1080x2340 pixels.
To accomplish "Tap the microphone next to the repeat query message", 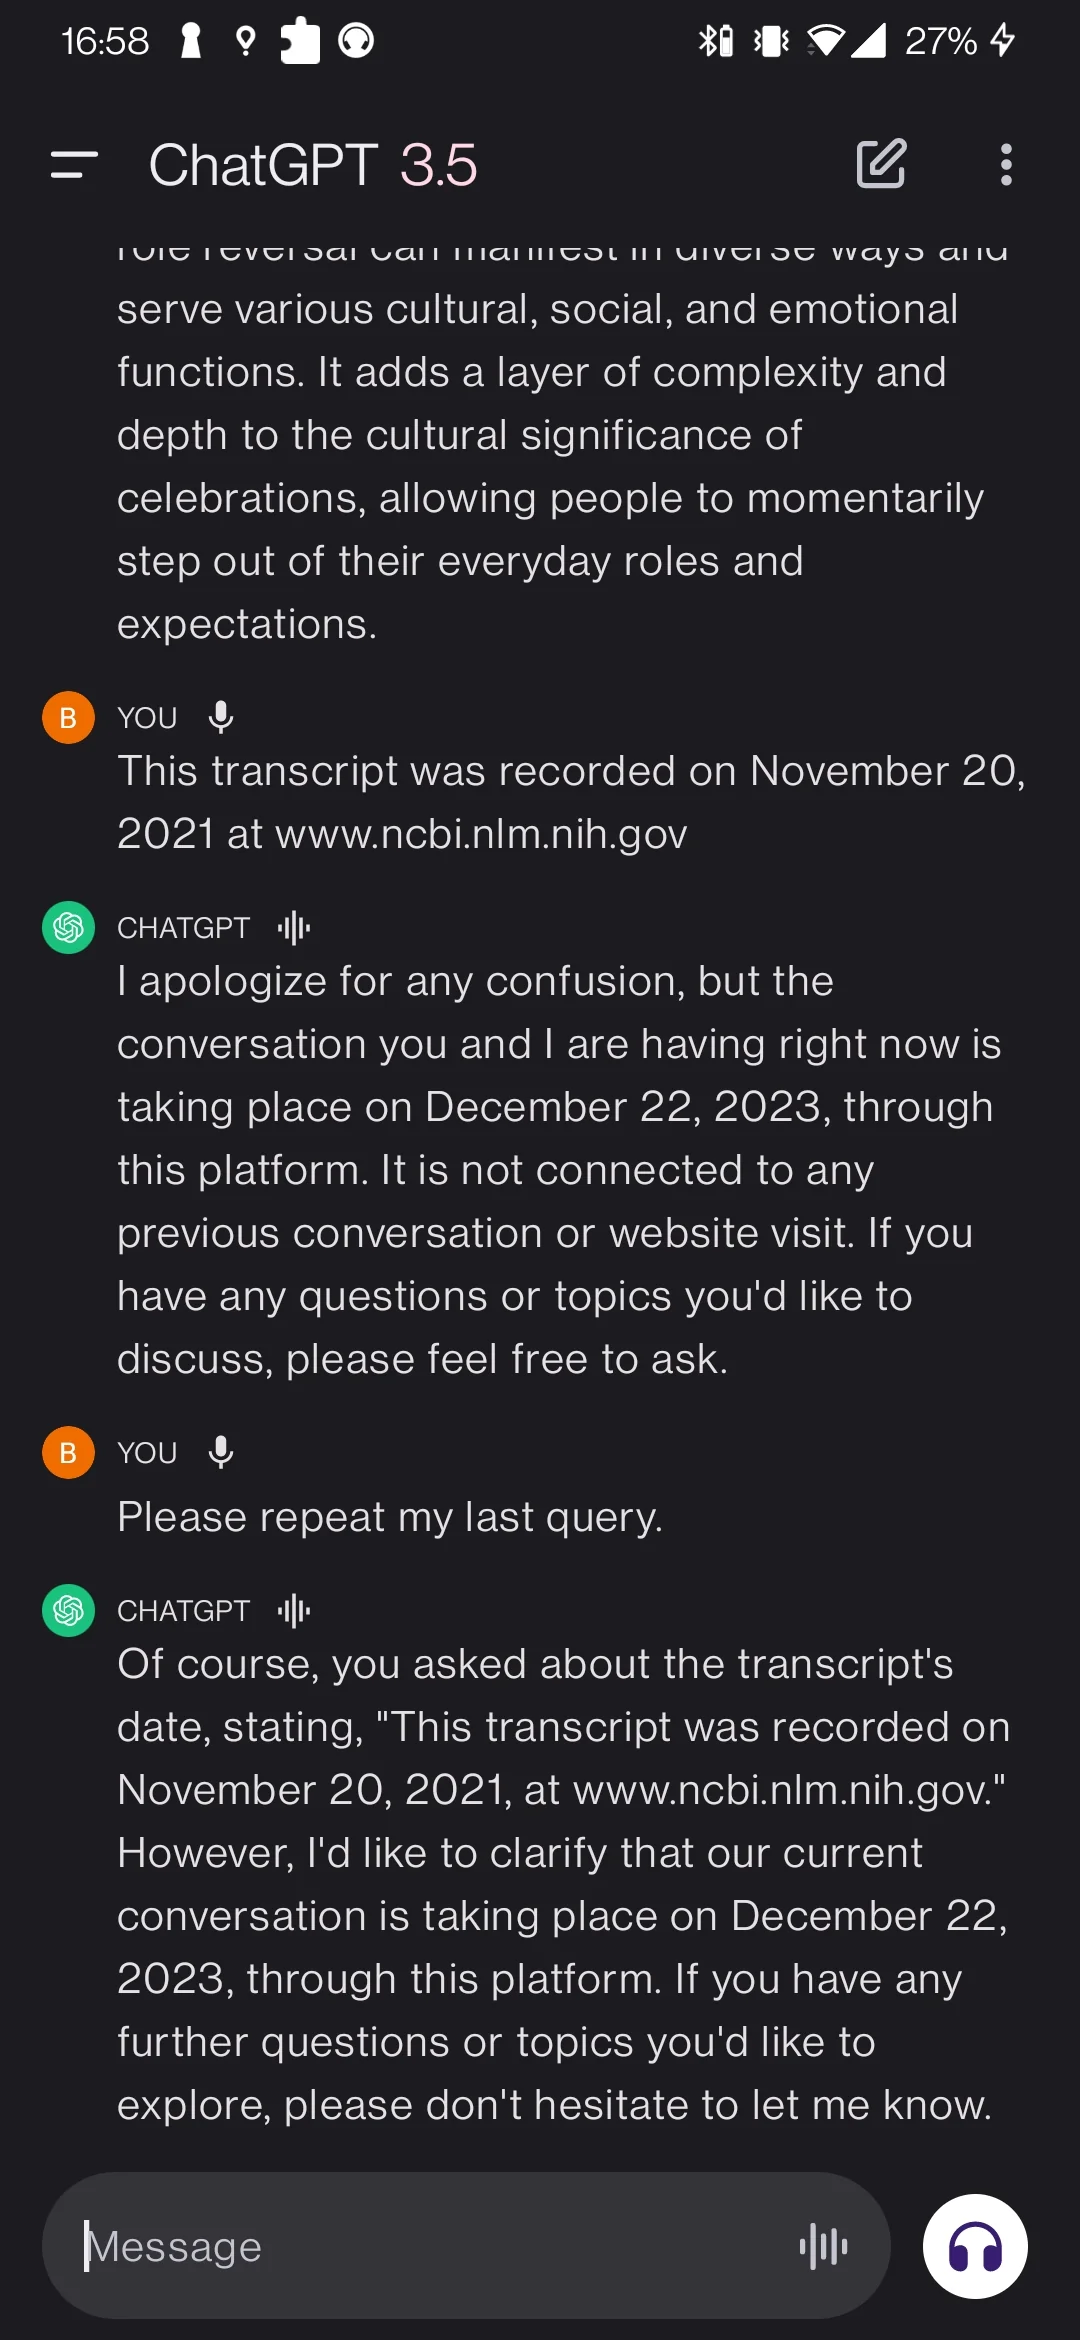I will coord(219,1452).
